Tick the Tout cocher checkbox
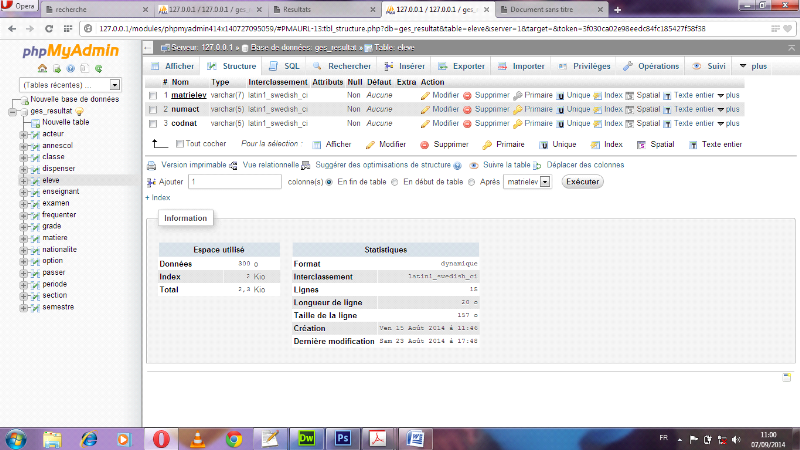The image size is (800, 450). (x=180, y=144)
